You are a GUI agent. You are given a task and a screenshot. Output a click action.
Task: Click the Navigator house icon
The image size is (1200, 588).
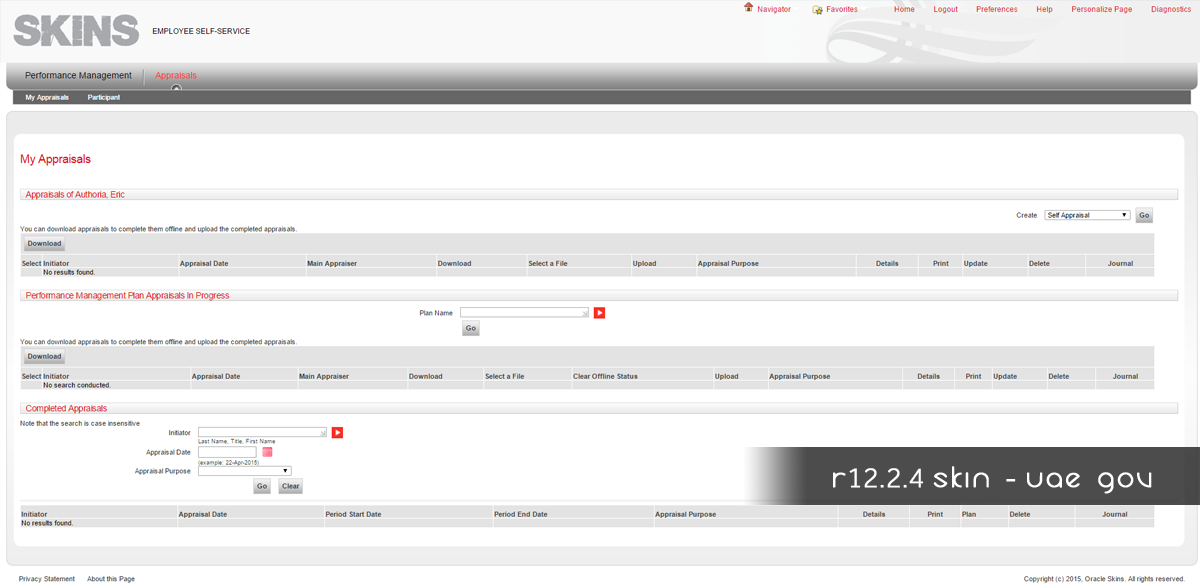point(748,8)
